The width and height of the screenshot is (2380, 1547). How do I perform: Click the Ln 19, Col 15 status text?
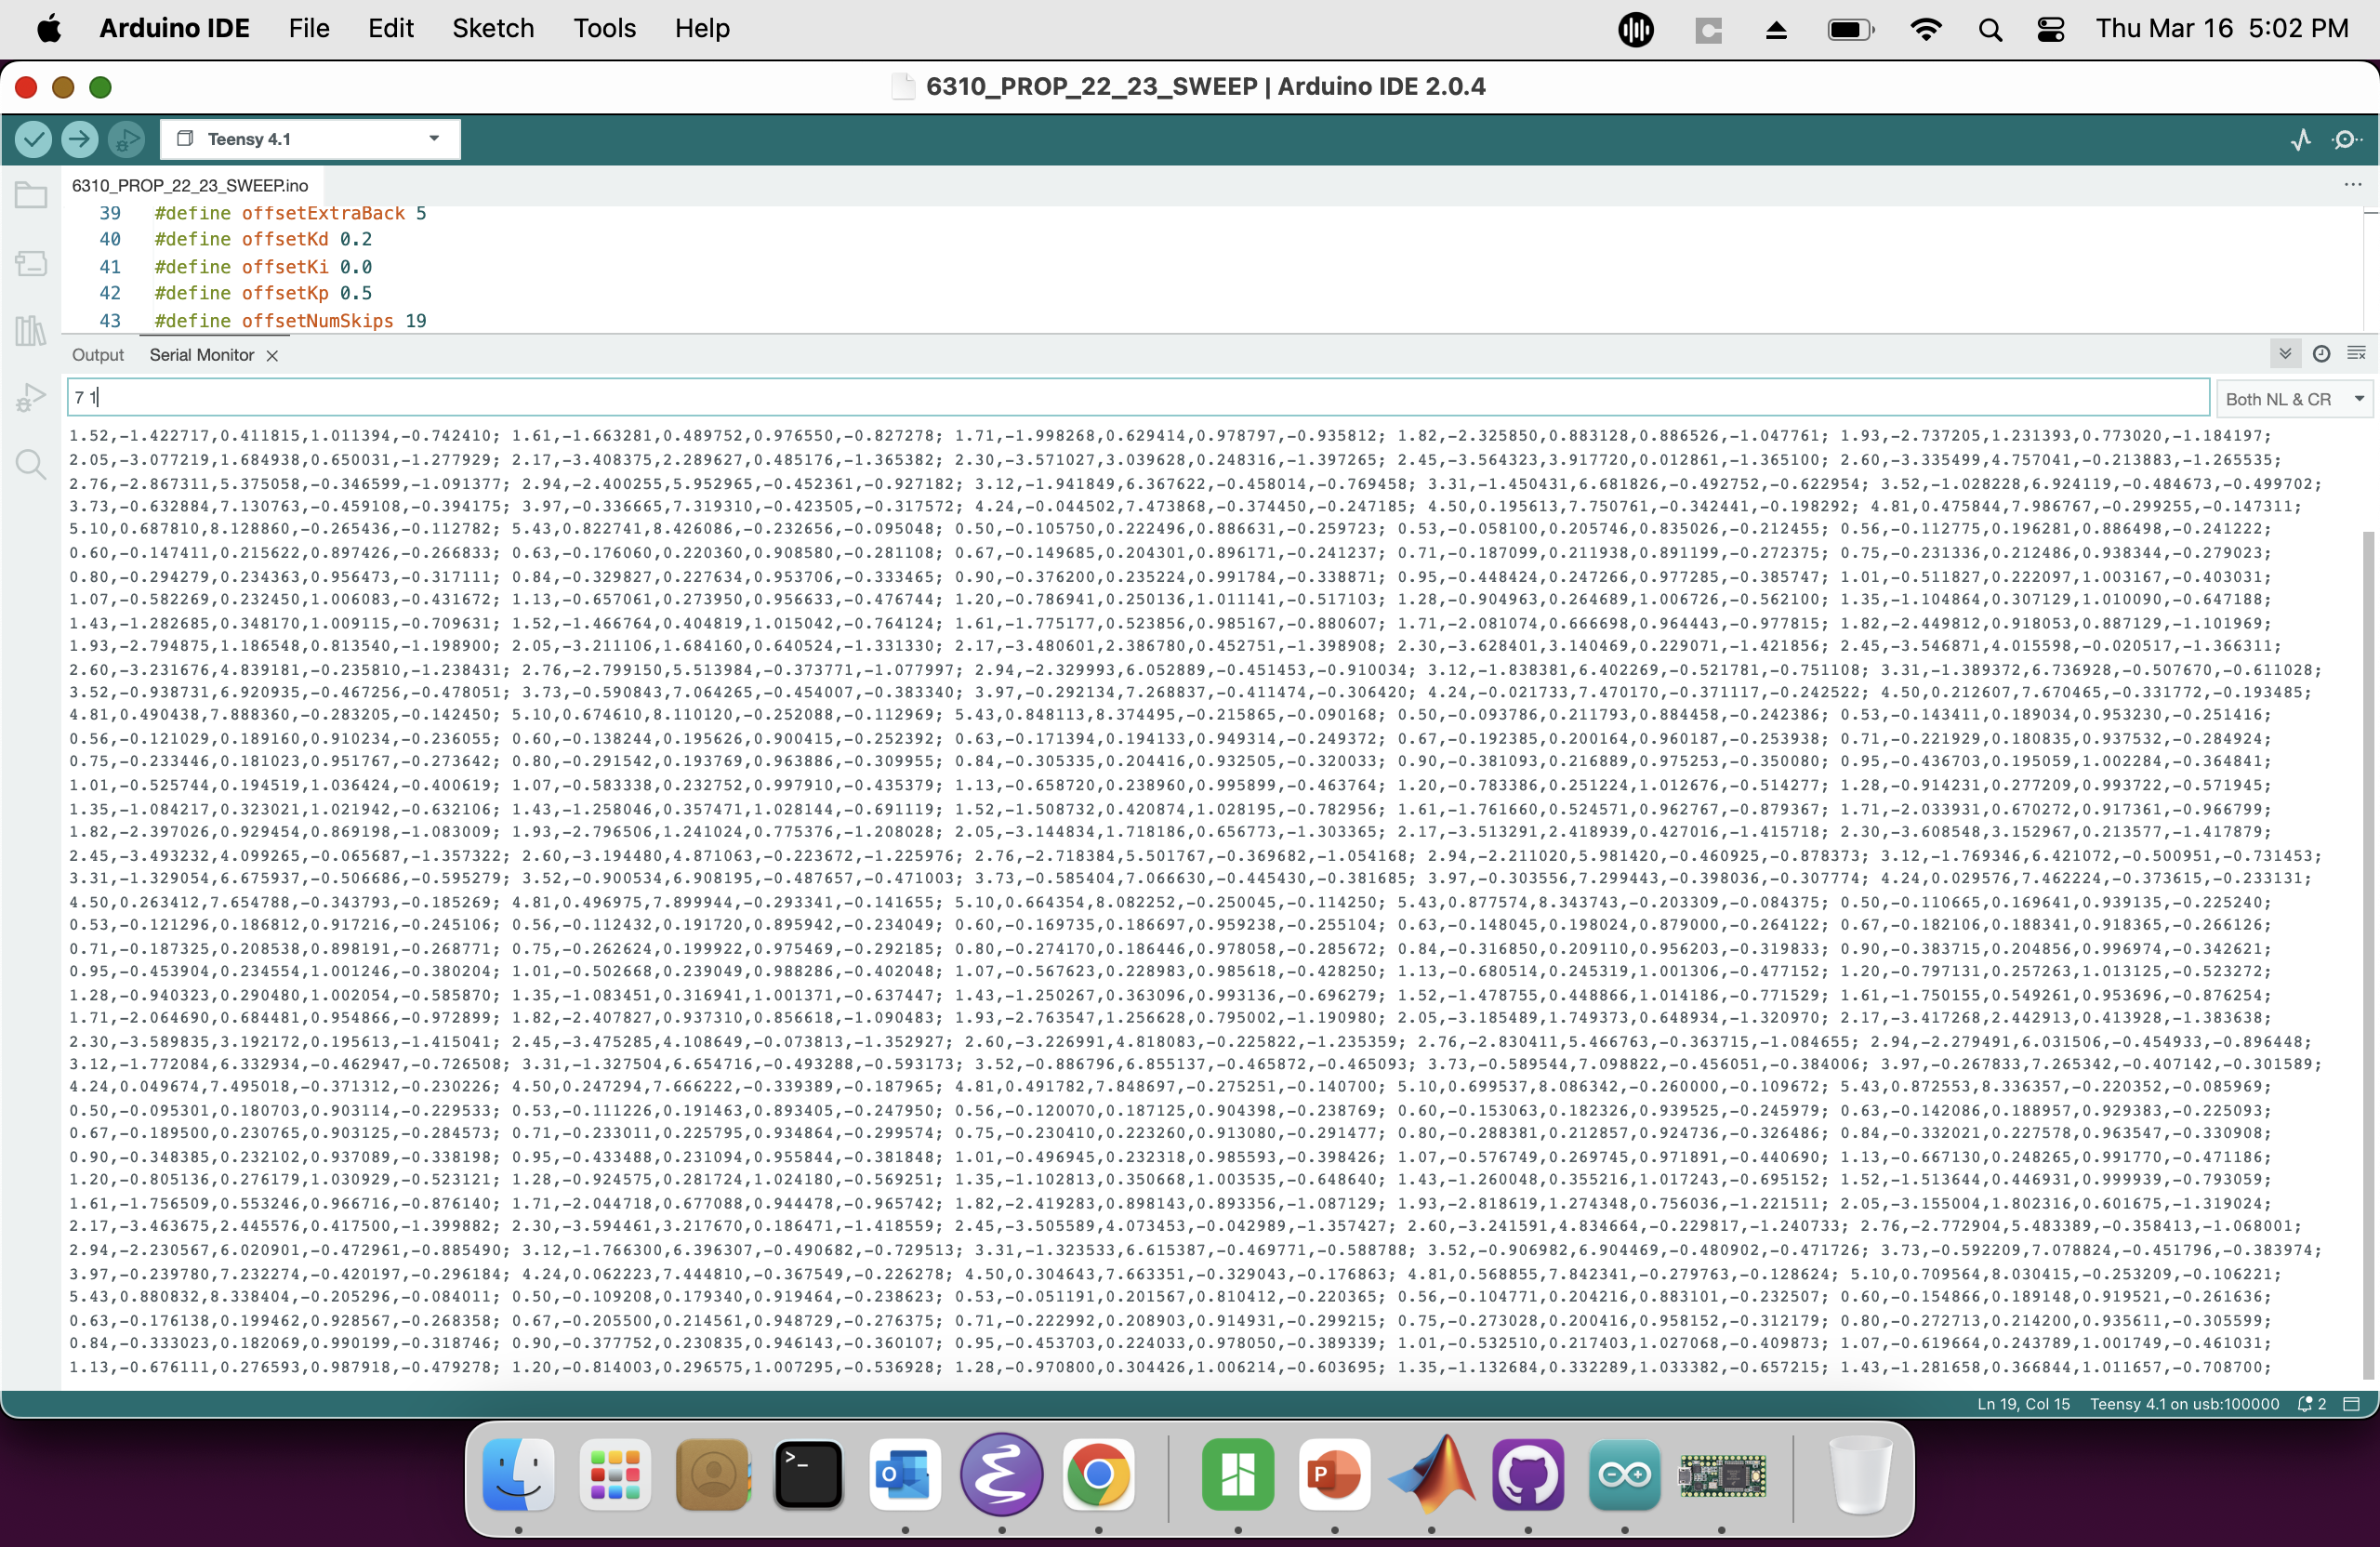coord(2023,1404)
